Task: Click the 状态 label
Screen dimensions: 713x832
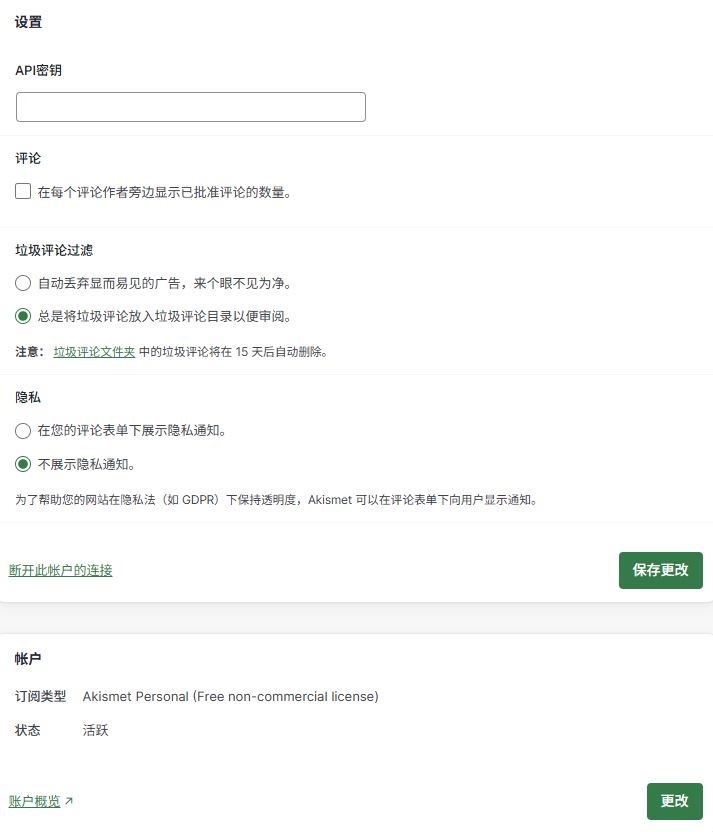Action: 28,731
